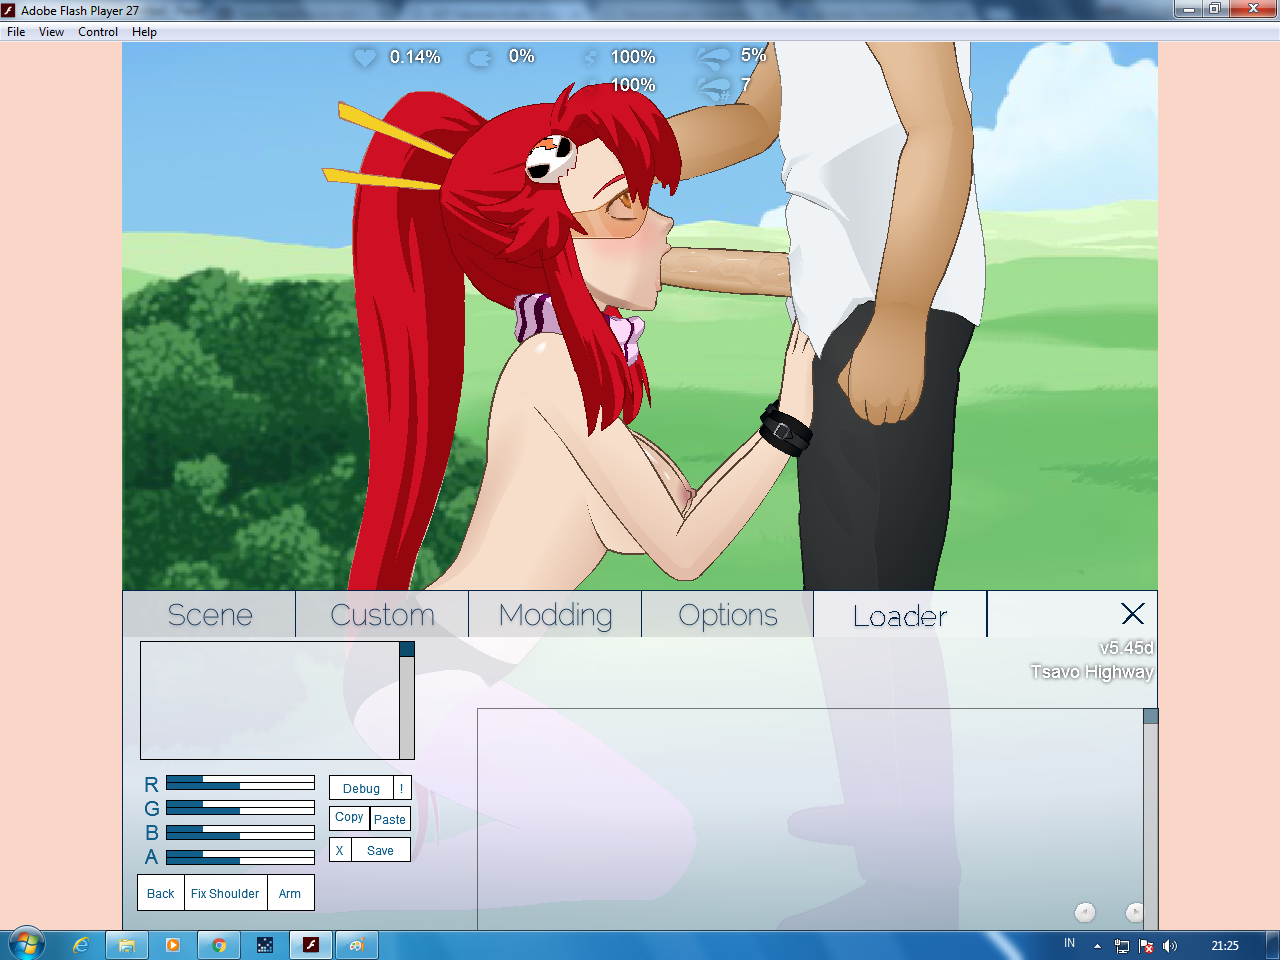This screenshot has height=960, width=1280.
Task: Open Google Chrome from the taskbar
Action: tap(218, 945)
